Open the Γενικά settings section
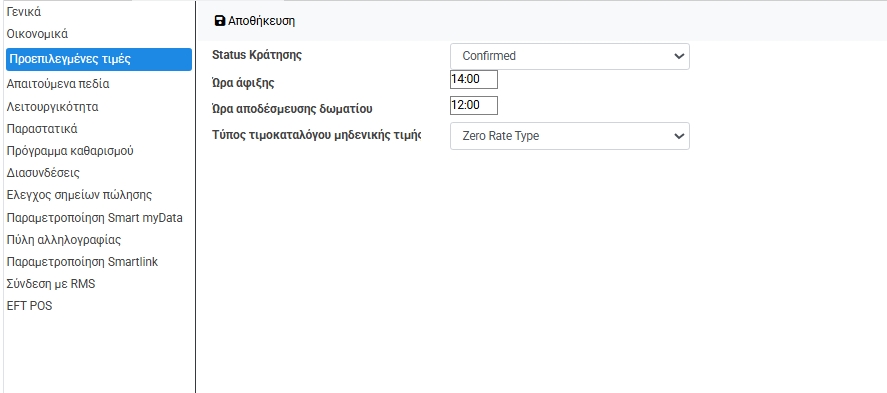Screen dimensions: 887x393 coord(24,12)
